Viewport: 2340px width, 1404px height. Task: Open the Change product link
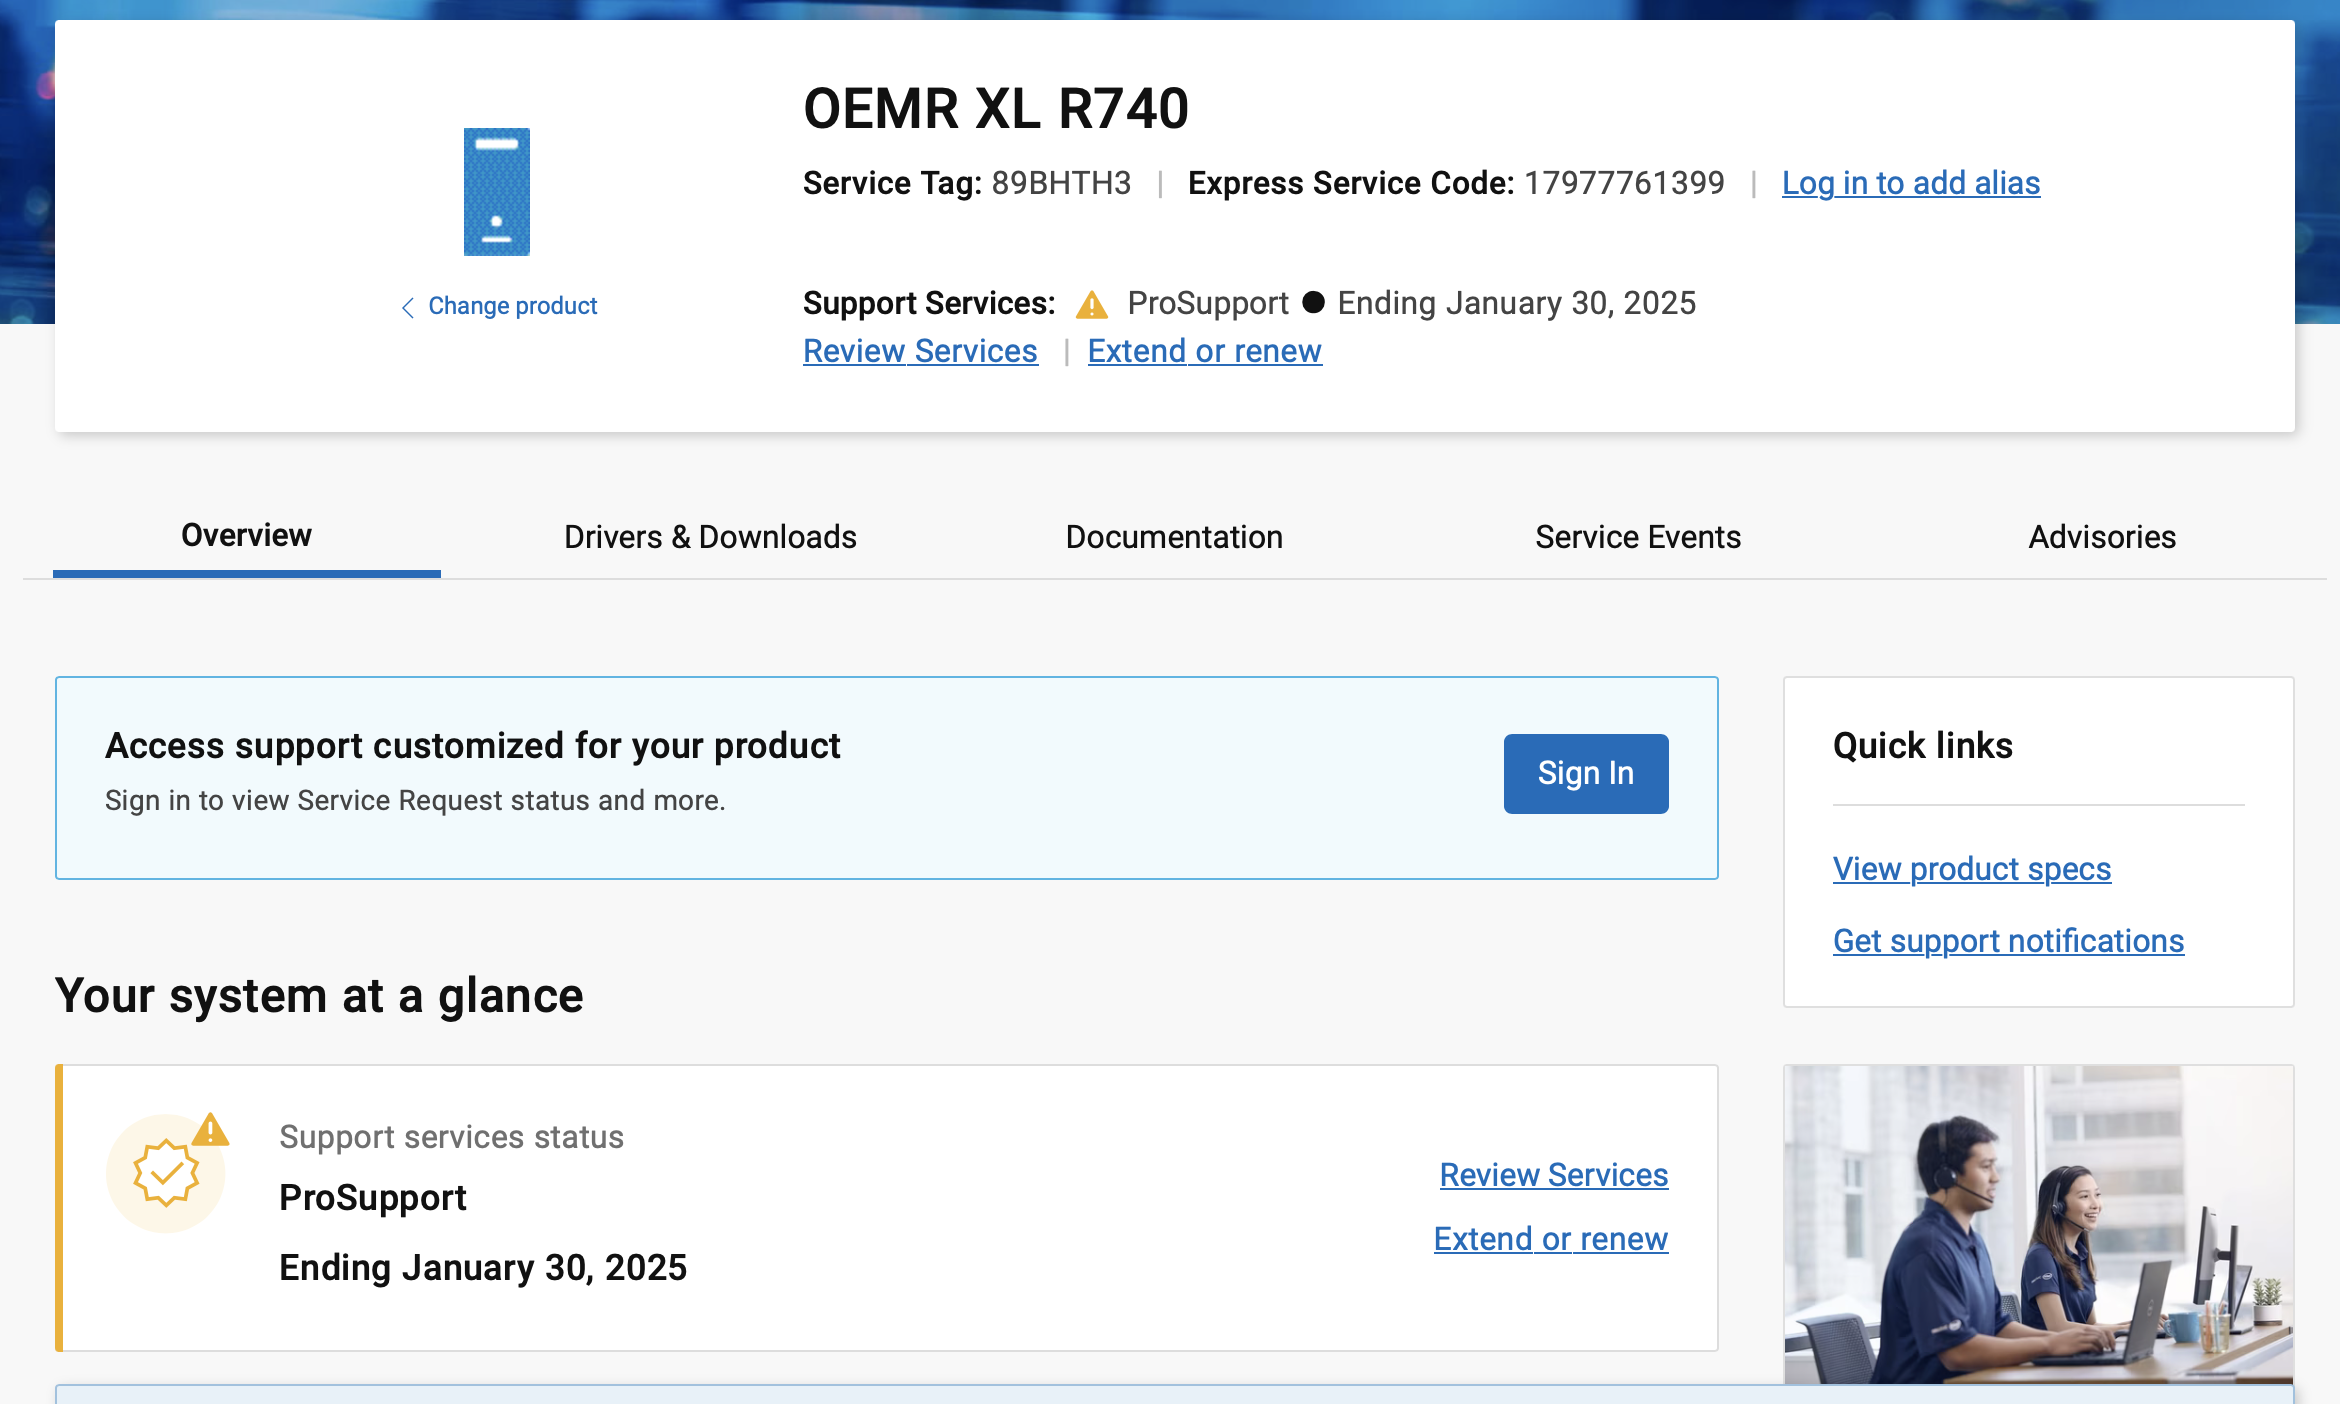coord(512,306)
